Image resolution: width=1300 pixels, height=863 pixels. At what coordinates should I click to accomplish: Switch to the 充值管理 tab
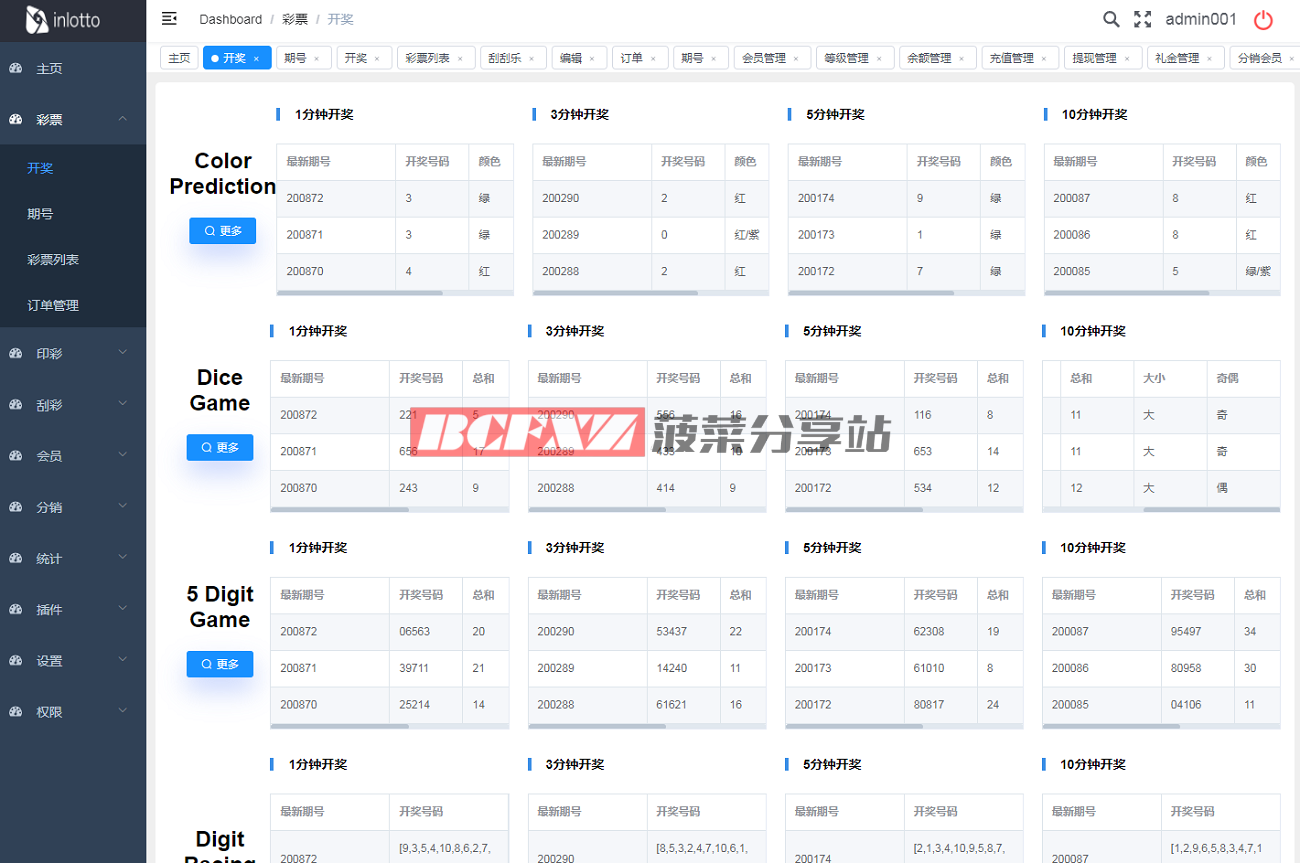(1011, 58)
